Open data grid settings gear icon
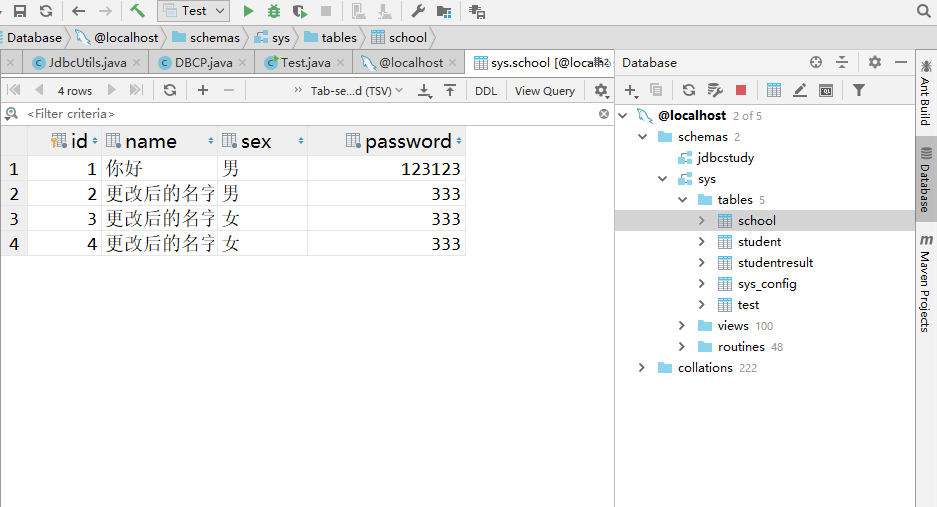Screen dimensions: 937x507 click(601, 90)
